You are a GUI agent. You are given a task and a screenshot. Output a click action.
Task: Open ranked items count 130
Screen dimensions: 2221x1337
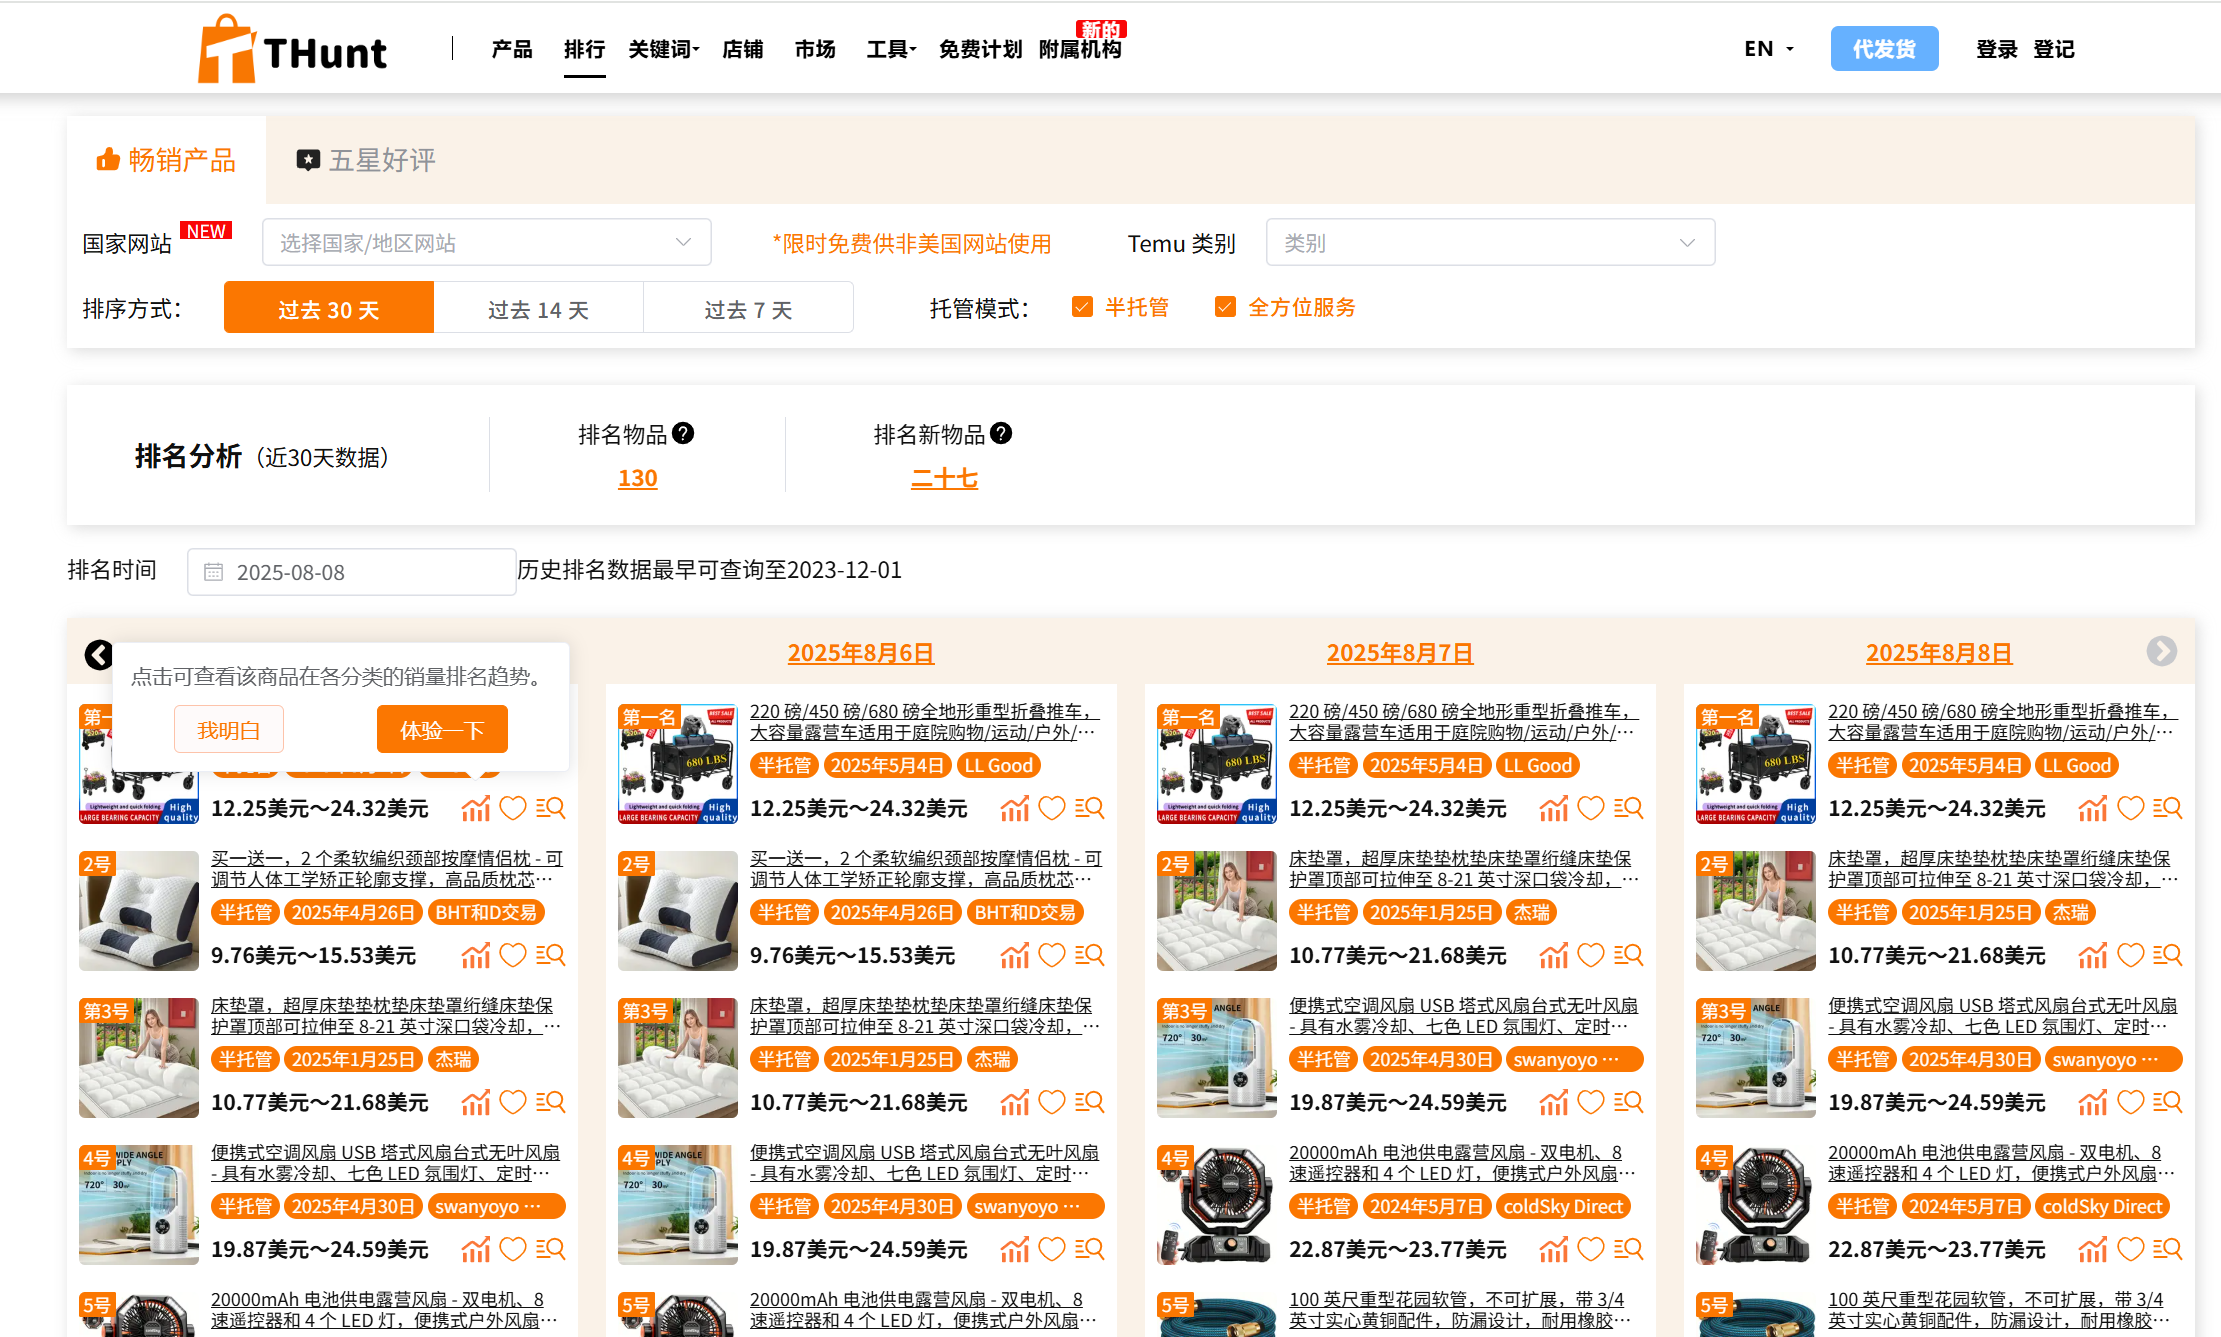pos(637,478)
